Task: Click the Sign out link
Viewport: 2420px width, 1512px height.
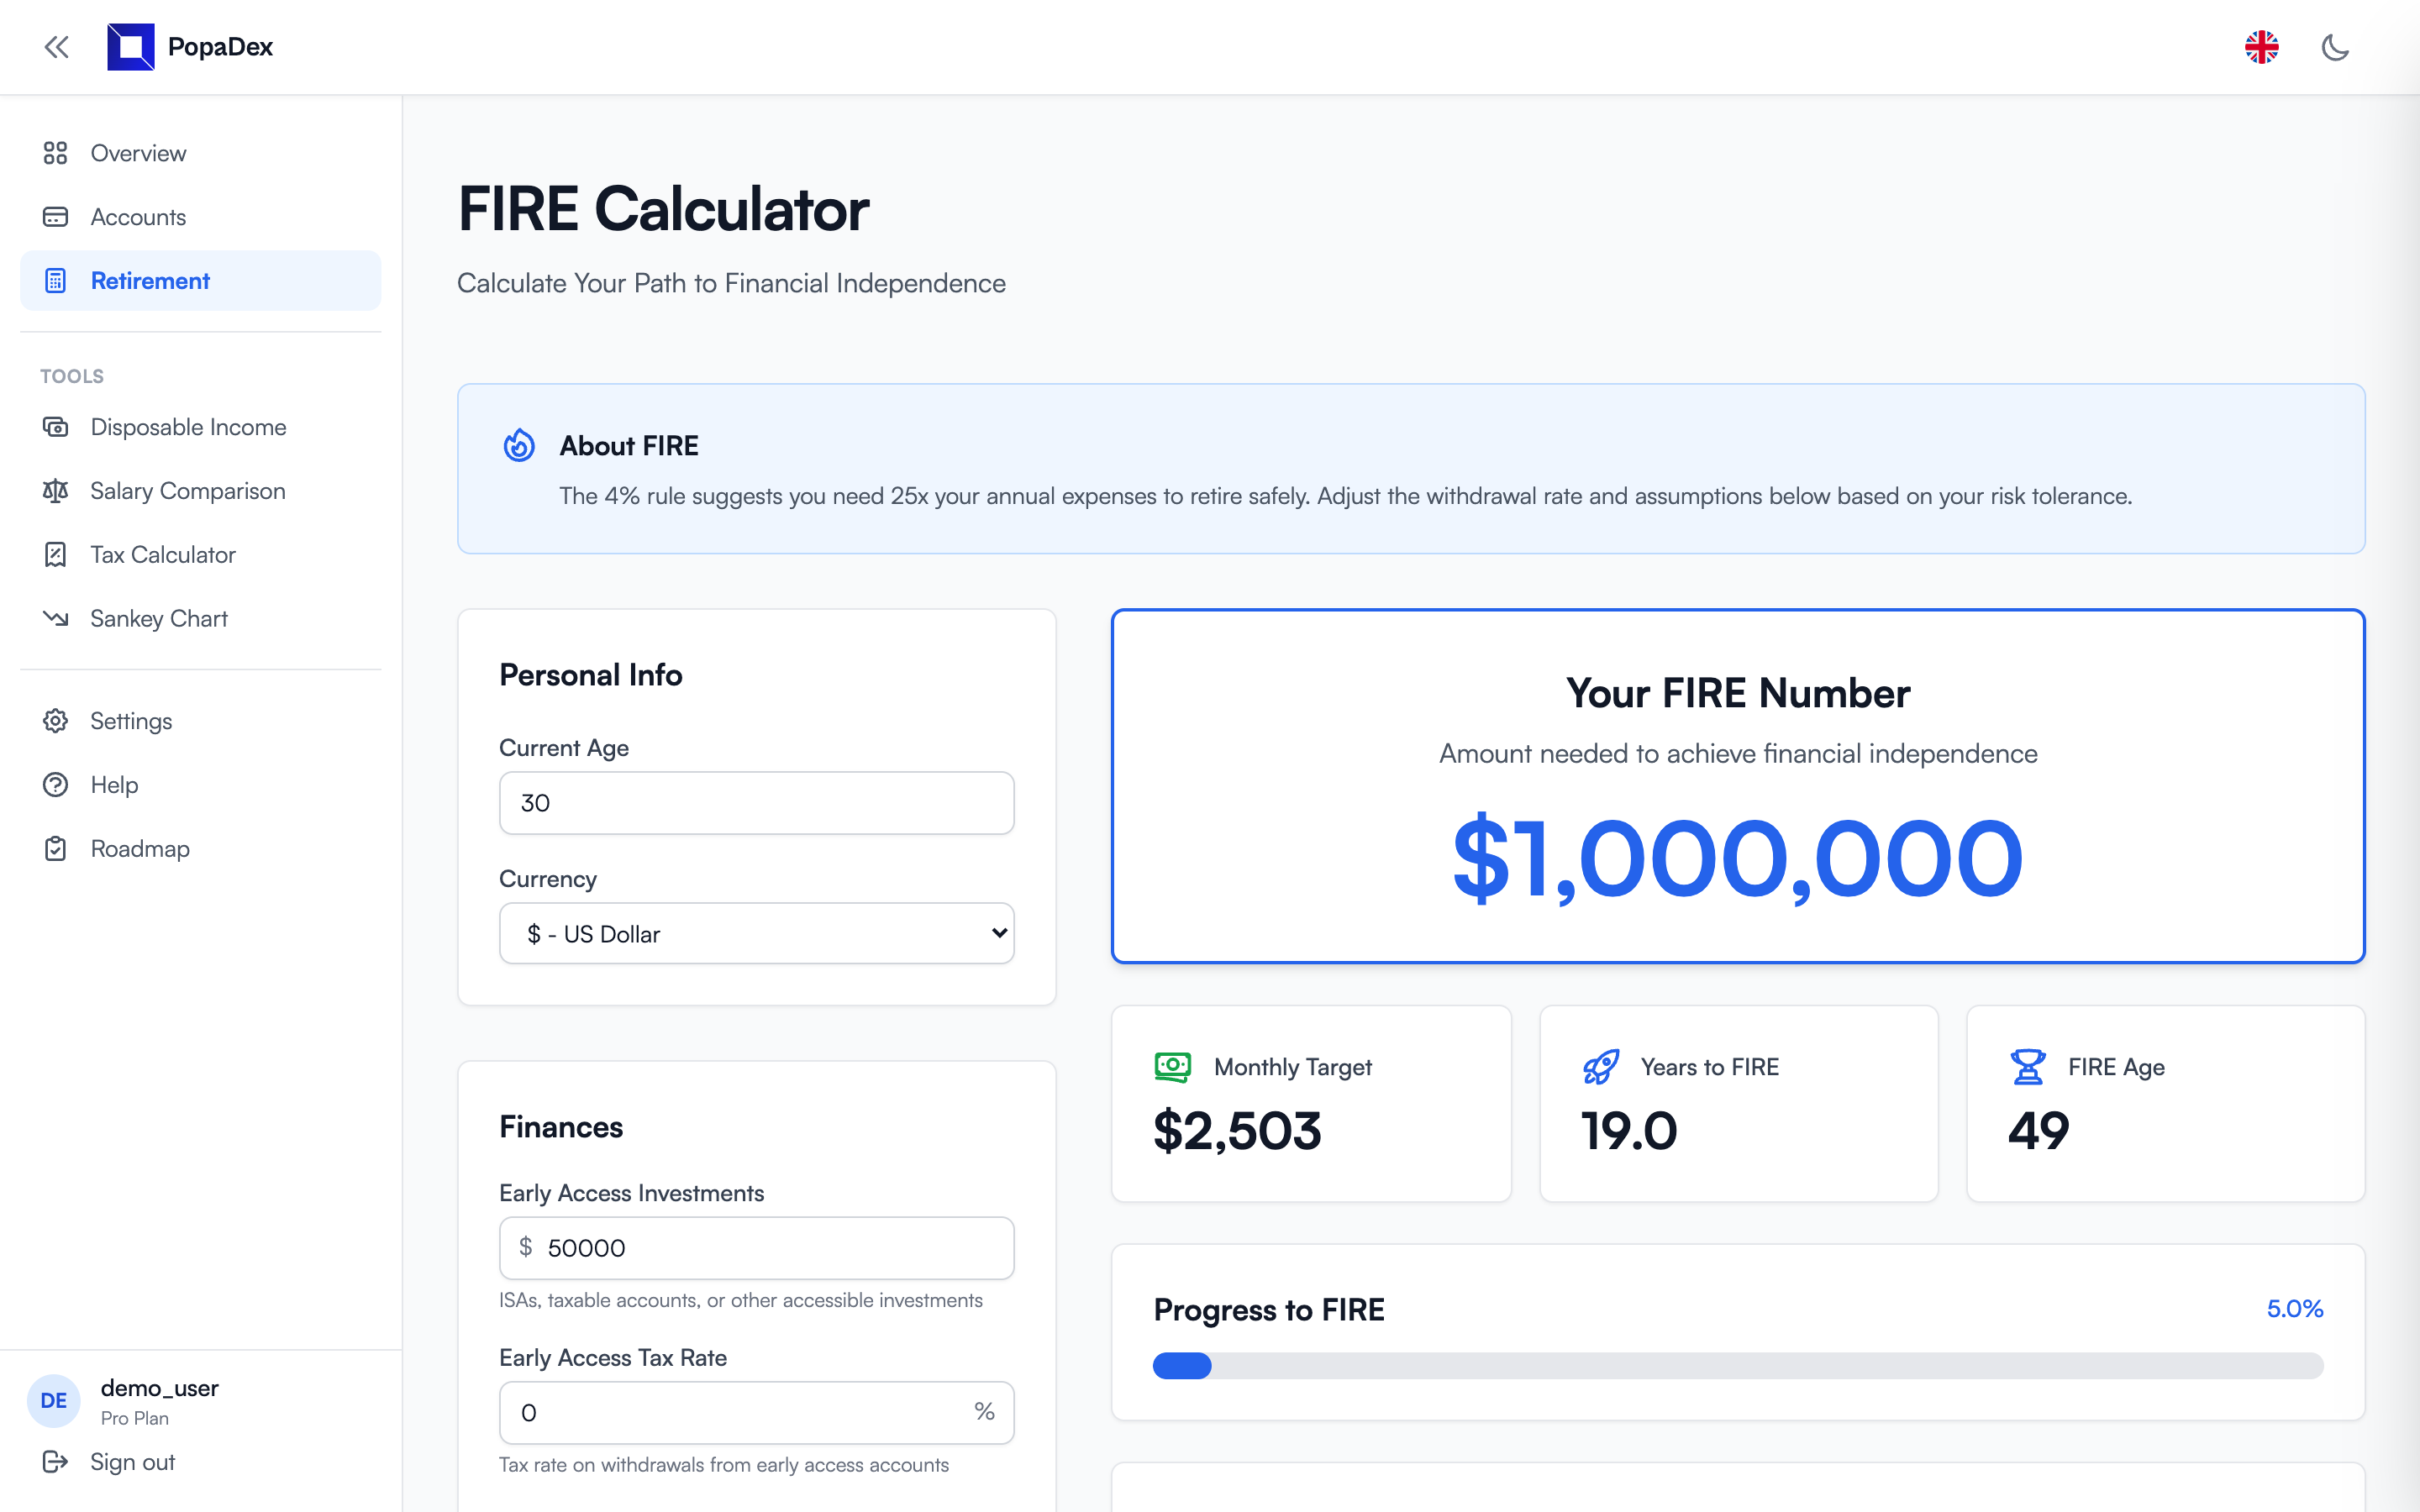Action: click(130, 1461)
